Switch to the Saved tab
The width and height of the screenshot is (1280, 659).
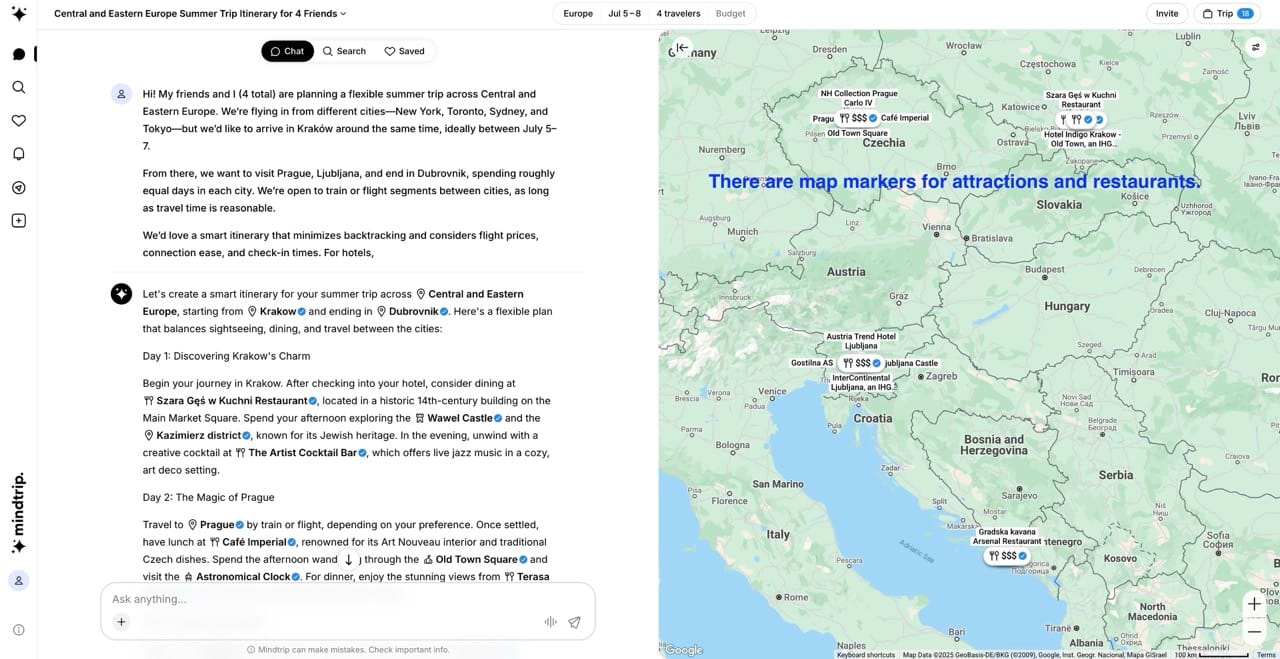click(x=404, y=51)
